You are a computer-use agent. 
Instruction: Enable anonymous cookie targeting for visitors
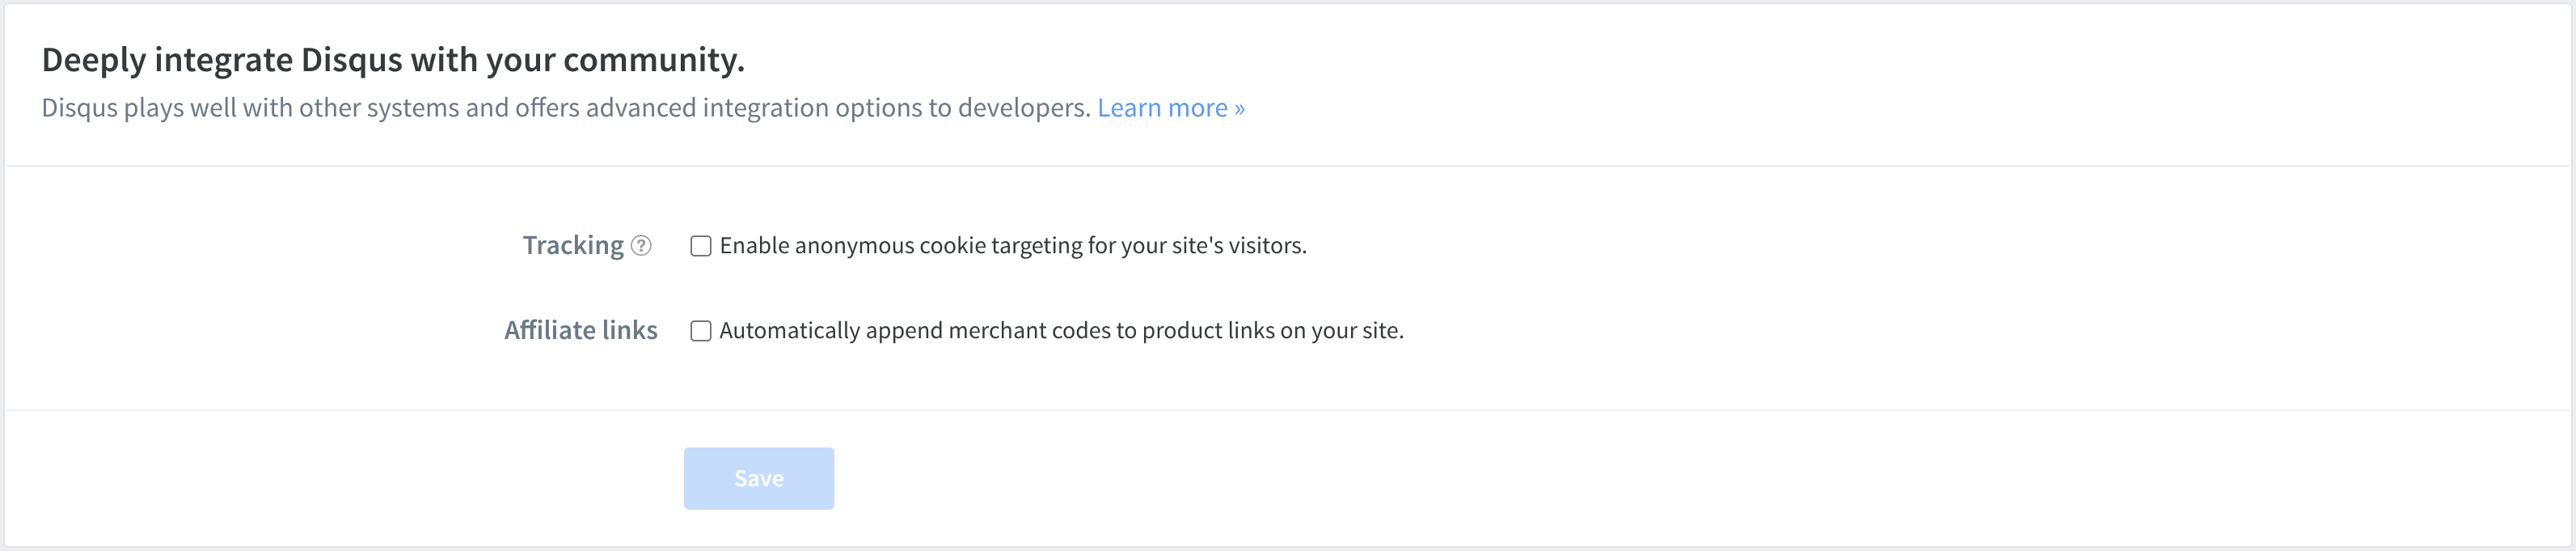pyautogui.click(x=700, y=245)
